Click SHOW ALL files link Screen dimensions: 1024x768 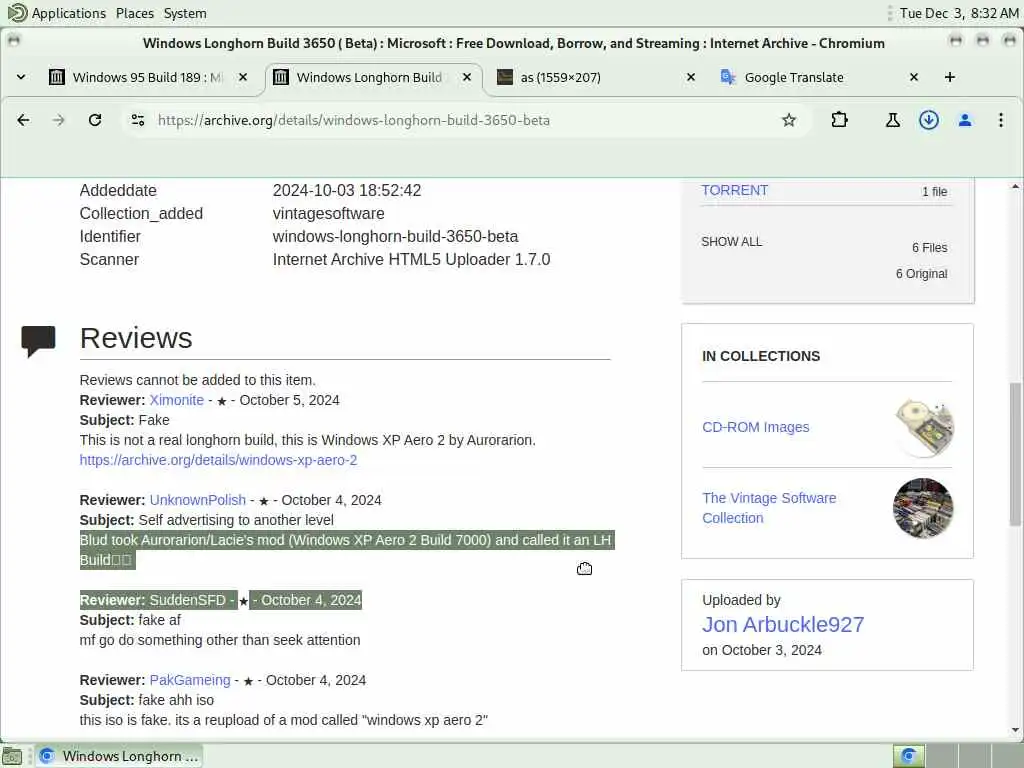[x=731, y=242]
